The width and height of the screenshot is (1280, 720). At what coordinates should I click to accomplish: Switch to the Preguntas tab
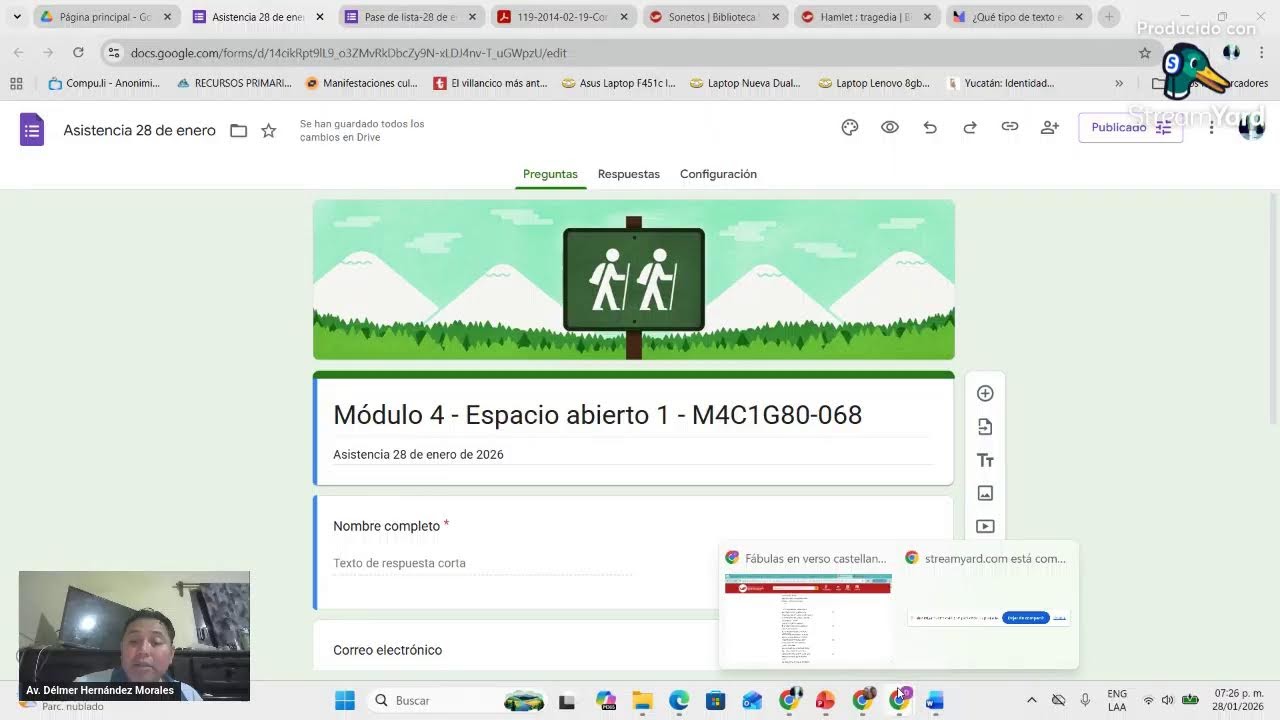(x=550, y=174)
